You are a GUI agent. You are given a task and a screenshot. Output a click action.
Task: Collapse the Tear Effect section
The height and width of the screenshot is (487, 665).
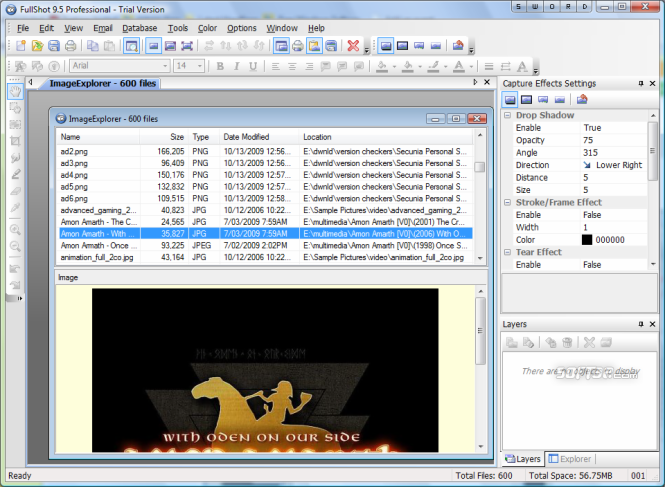coord(507,252)
